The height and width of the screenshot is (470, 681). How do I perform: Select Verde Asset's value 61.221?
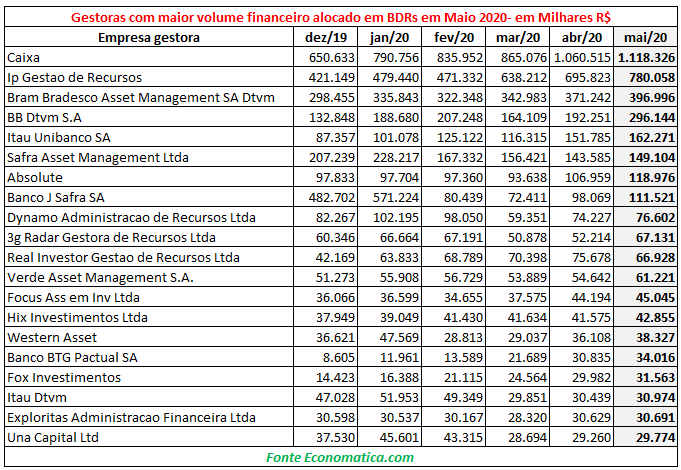tap(655, 277)
